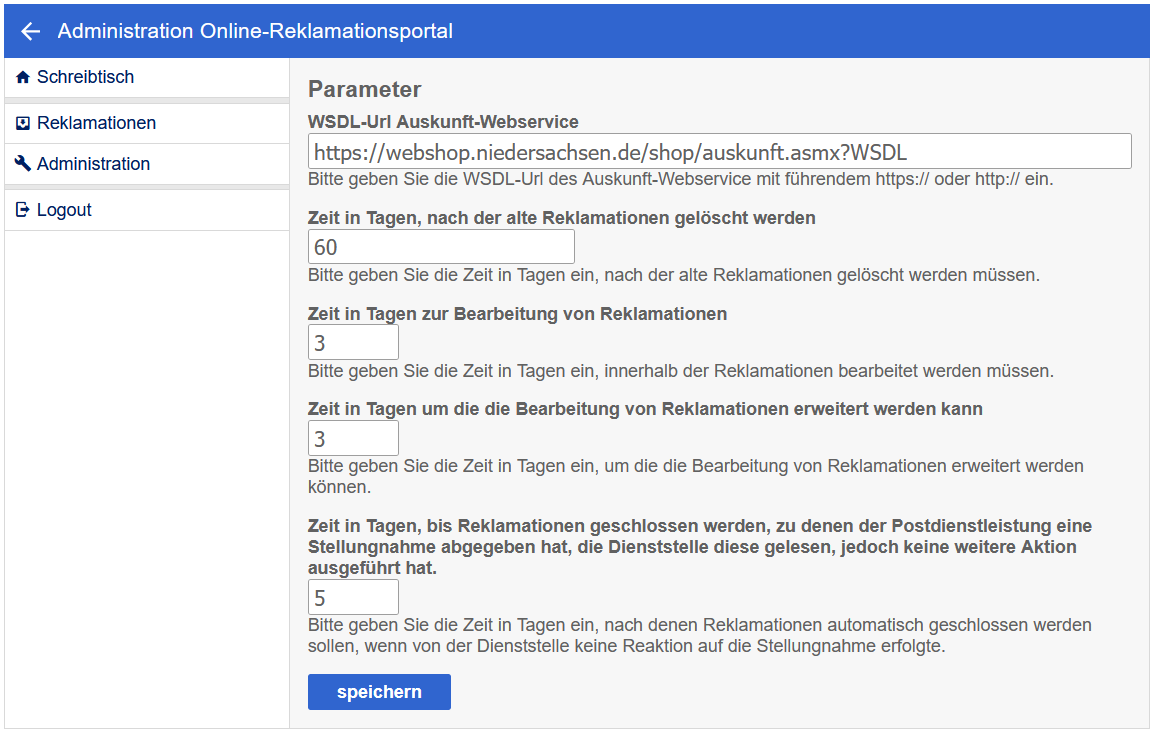
Task: Click the label about alte Reklamationen gelöscht
Action: 561,217
